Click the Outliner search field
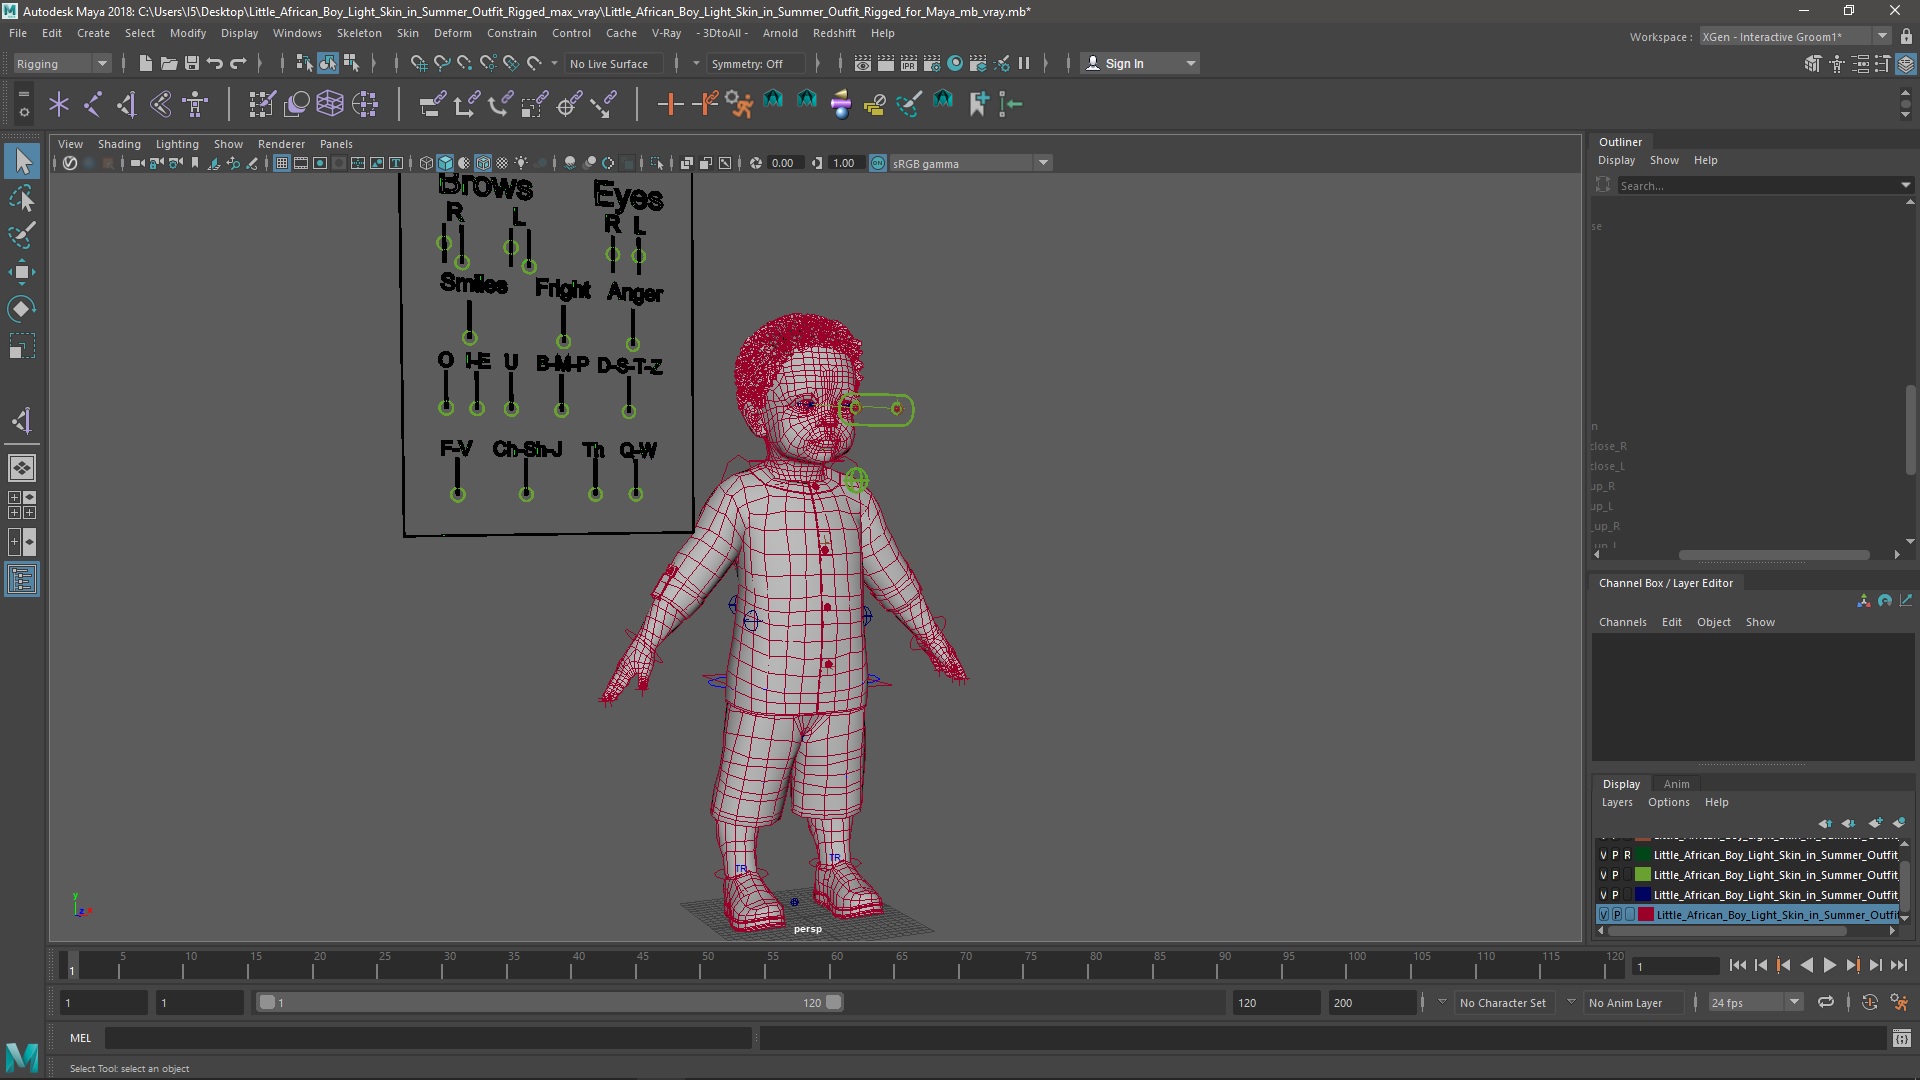Screen dimensions: 1920x1080 pos(1757,185)
